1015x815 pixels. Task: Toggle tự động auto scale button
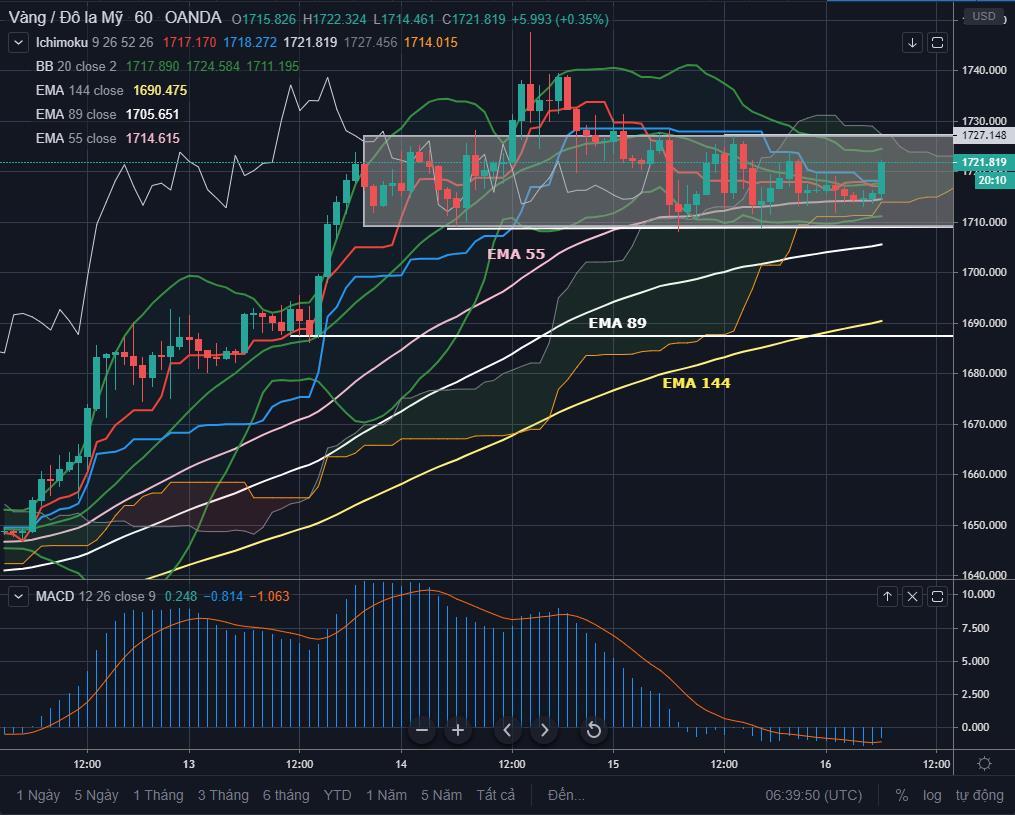979,795
